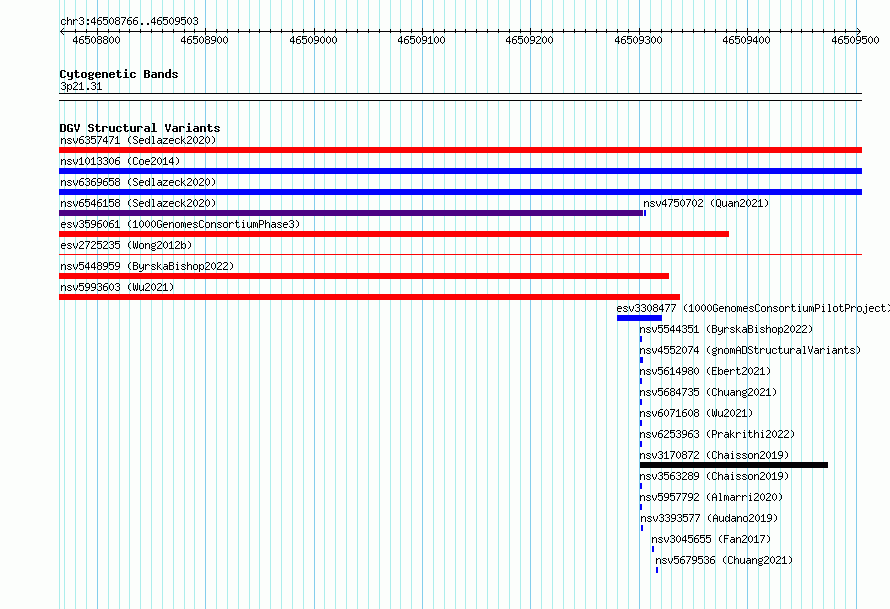Click the nsv5614980 (Ebert2021) label
The height and width of the screenshot is (609, 890).
click(705, 371)
